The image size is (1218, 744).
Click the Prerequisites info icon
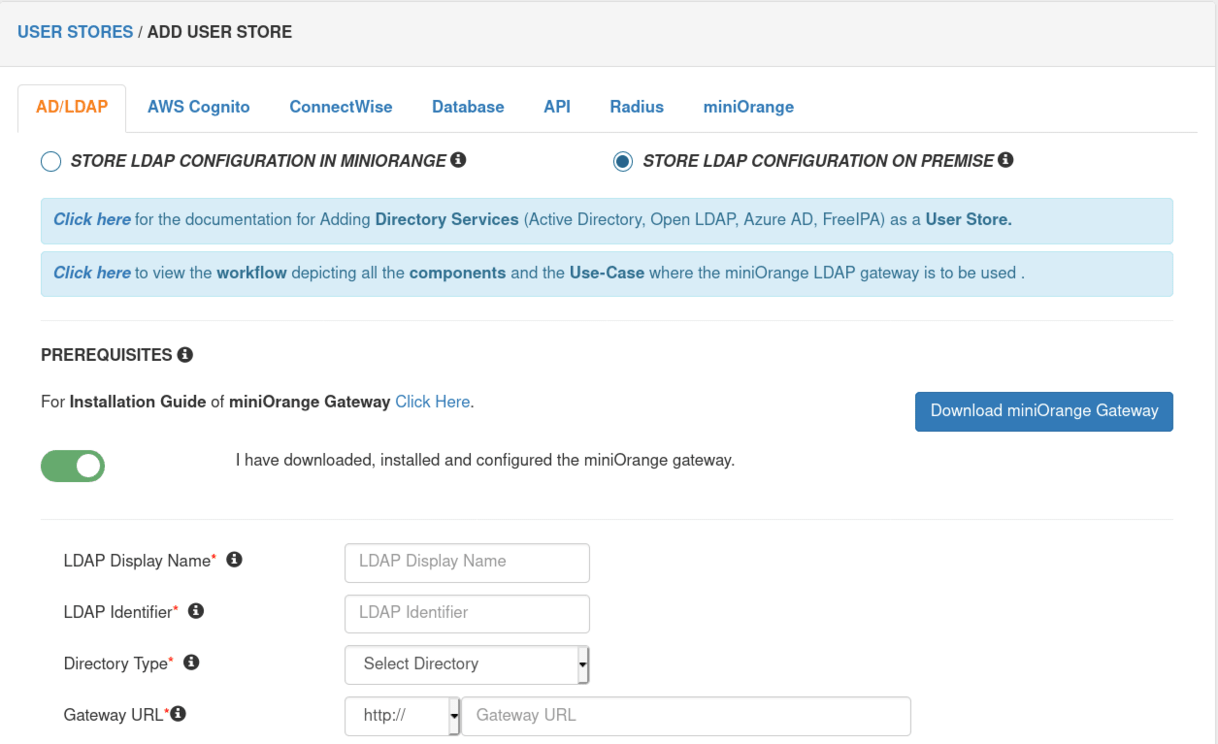[x=185, y=355]
